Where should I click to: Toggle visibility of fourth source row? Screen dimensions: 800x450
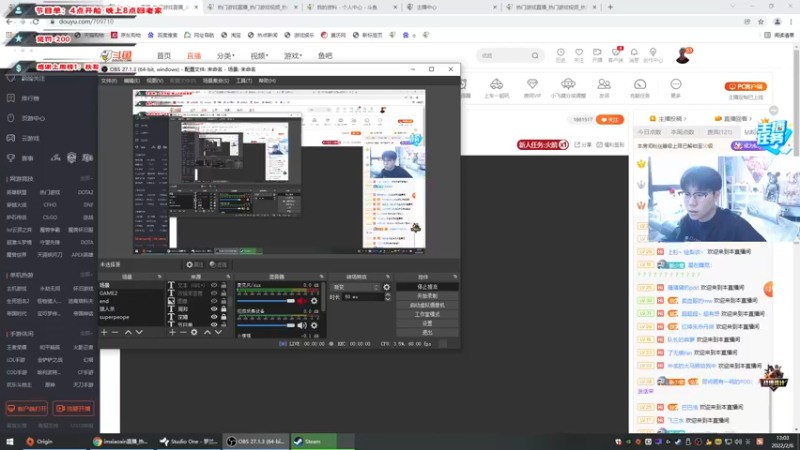[x=214, y=309]
